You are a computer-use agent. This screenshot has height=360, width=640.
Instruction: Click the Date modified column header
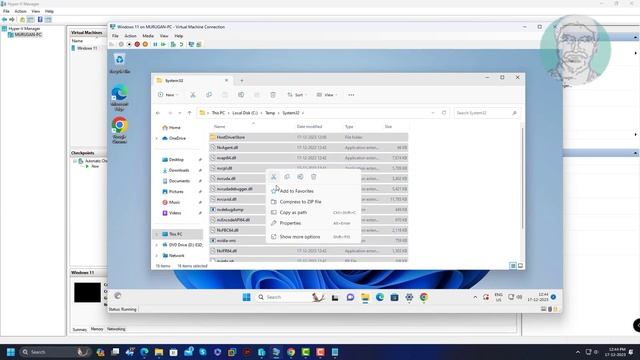click(x=309, y=127)
